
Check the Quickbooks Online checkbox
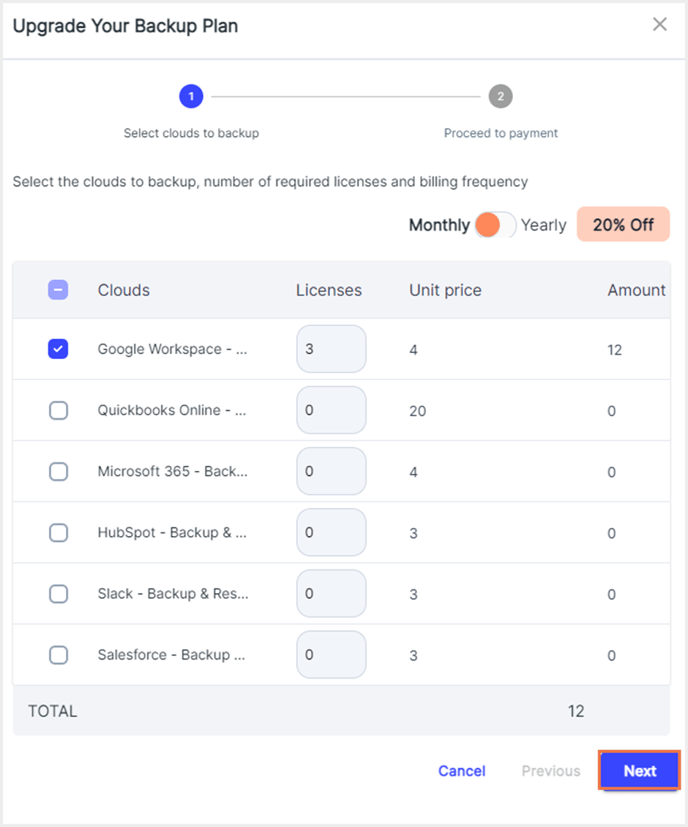click(58, 410)
